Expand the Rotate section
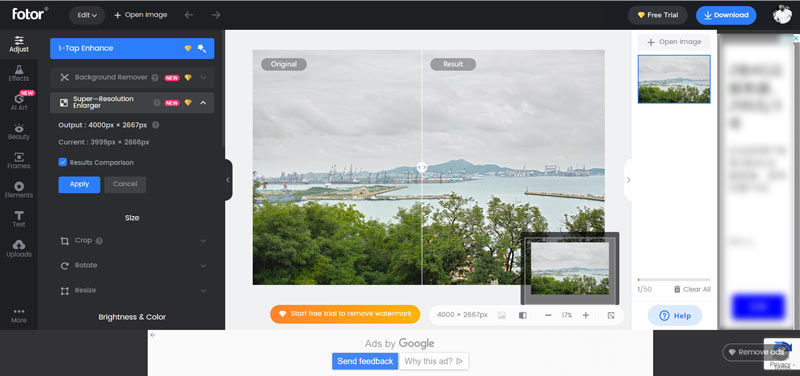 (x=133, y=265)
